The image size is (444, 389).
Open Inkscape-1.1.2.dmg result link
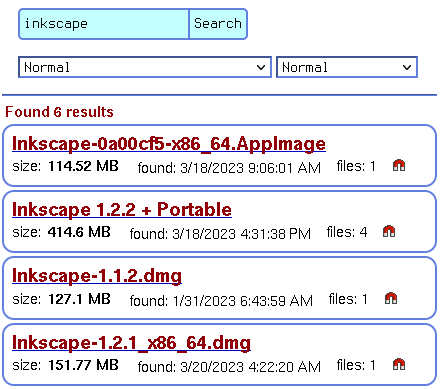pyautogui.click(x=97, y=276)
